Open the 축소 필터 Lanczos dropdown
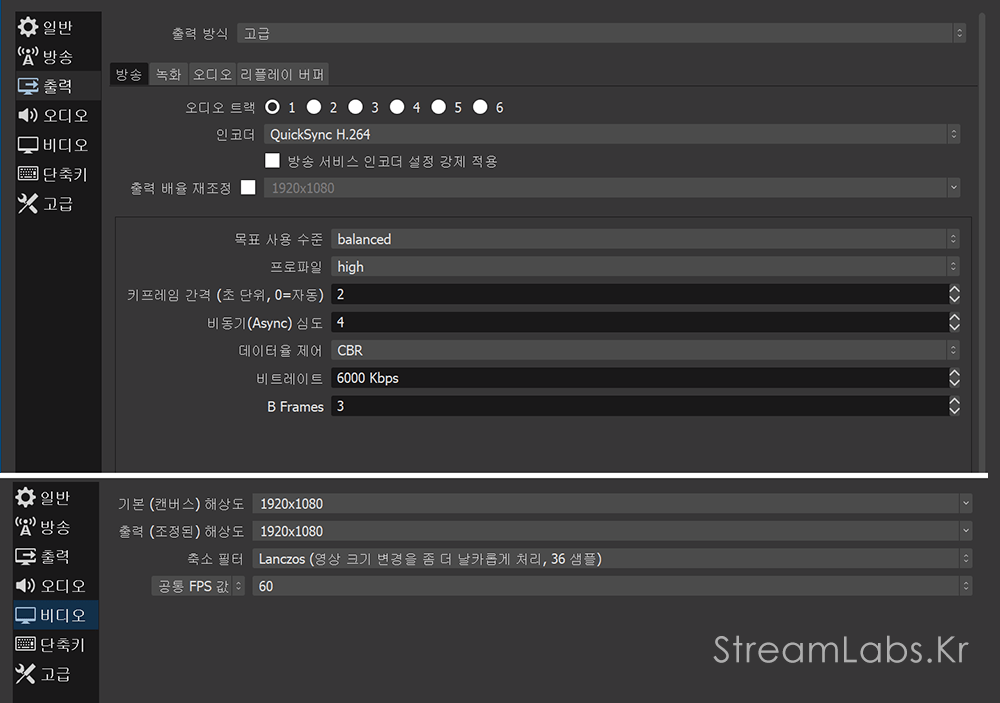Image resolution: width=1000 pixels, height=703 pixels. click(x=611, y=558)
